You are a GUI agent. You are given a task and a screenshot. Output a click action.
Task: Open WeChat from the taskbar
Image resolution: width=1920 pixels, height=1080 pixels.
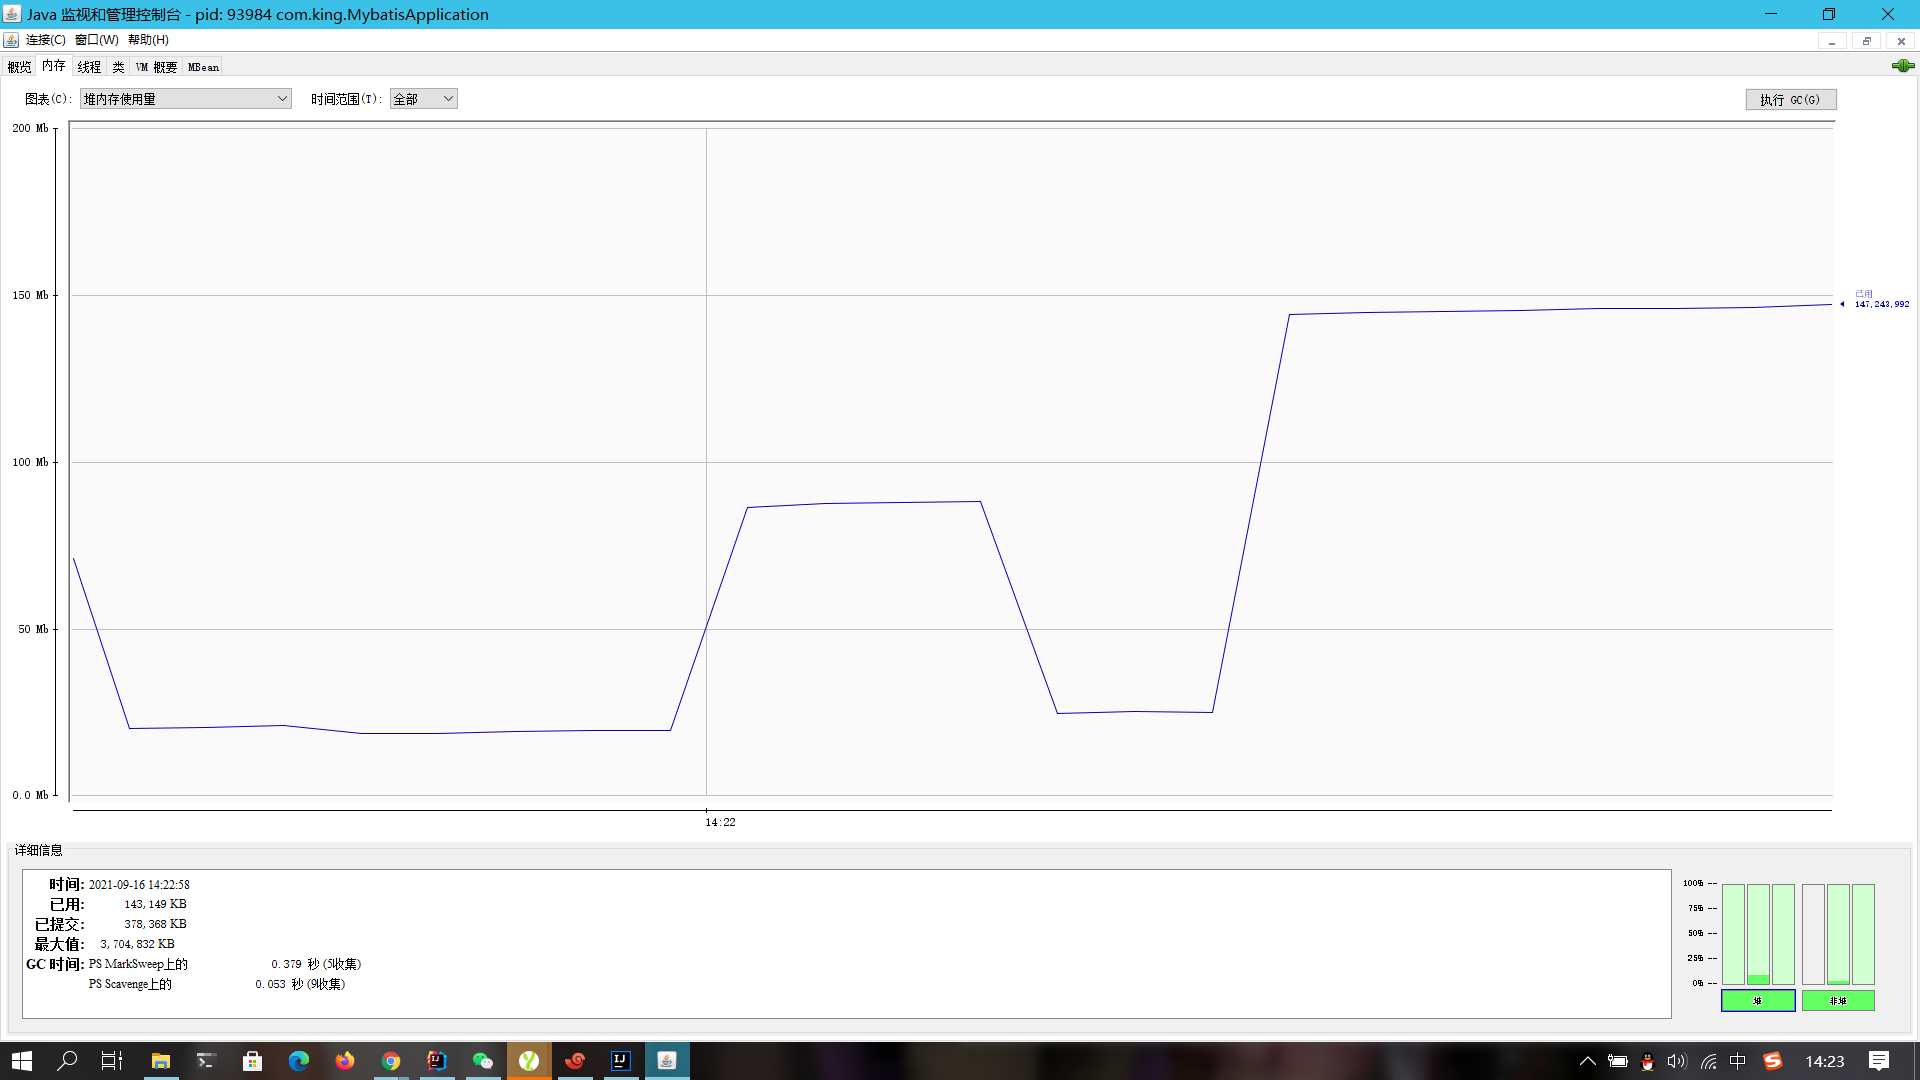coord(483,1061)
